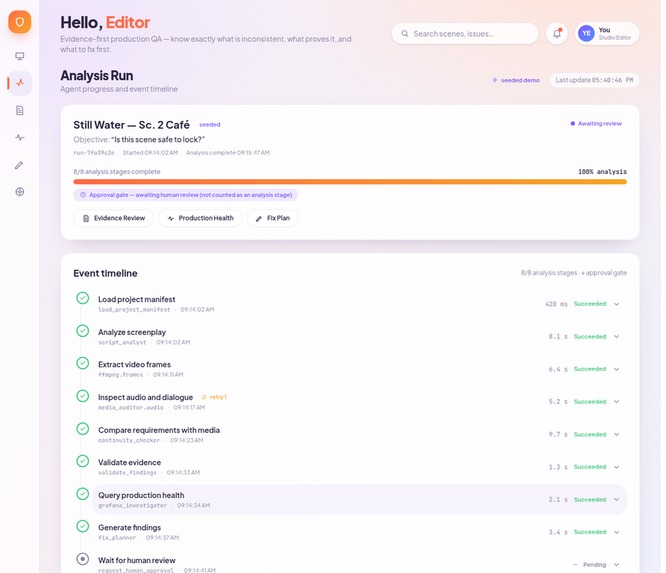Click the seeded demo sparkle badge

point(516,80)
